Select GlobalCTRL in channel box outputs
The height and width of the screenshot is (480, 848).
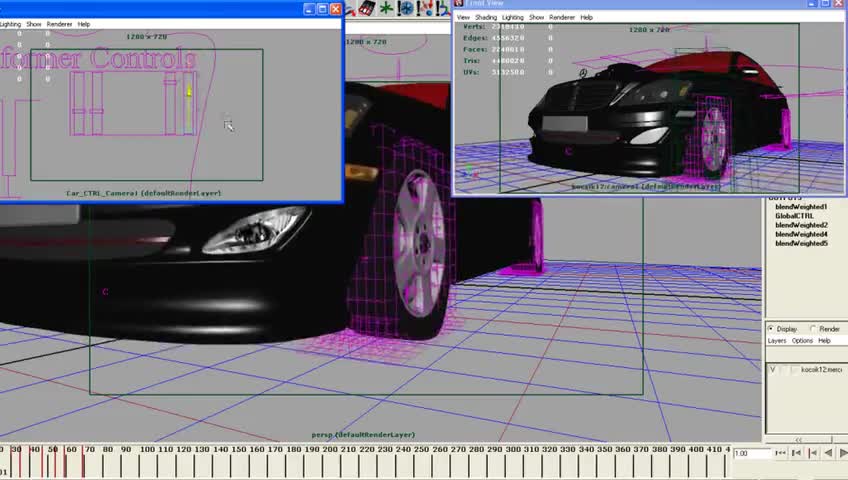(794, 216)
